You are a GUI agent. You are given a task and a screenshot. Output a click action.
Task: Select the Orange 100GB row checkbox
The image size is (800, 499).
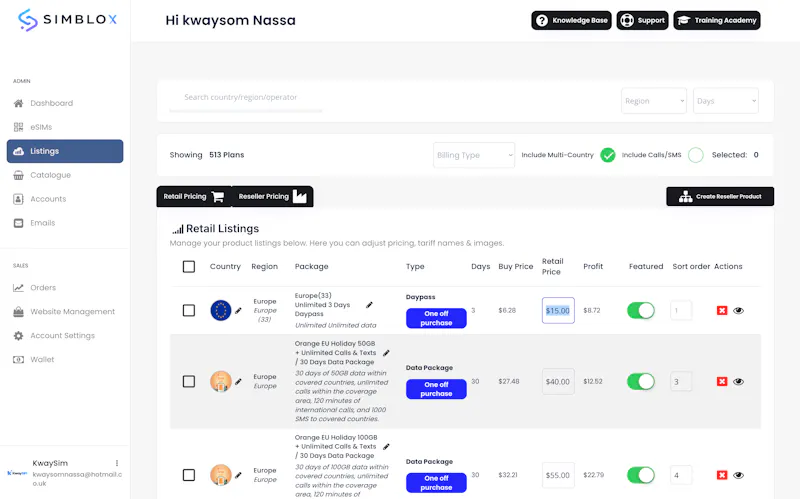[x=189, y=475]
